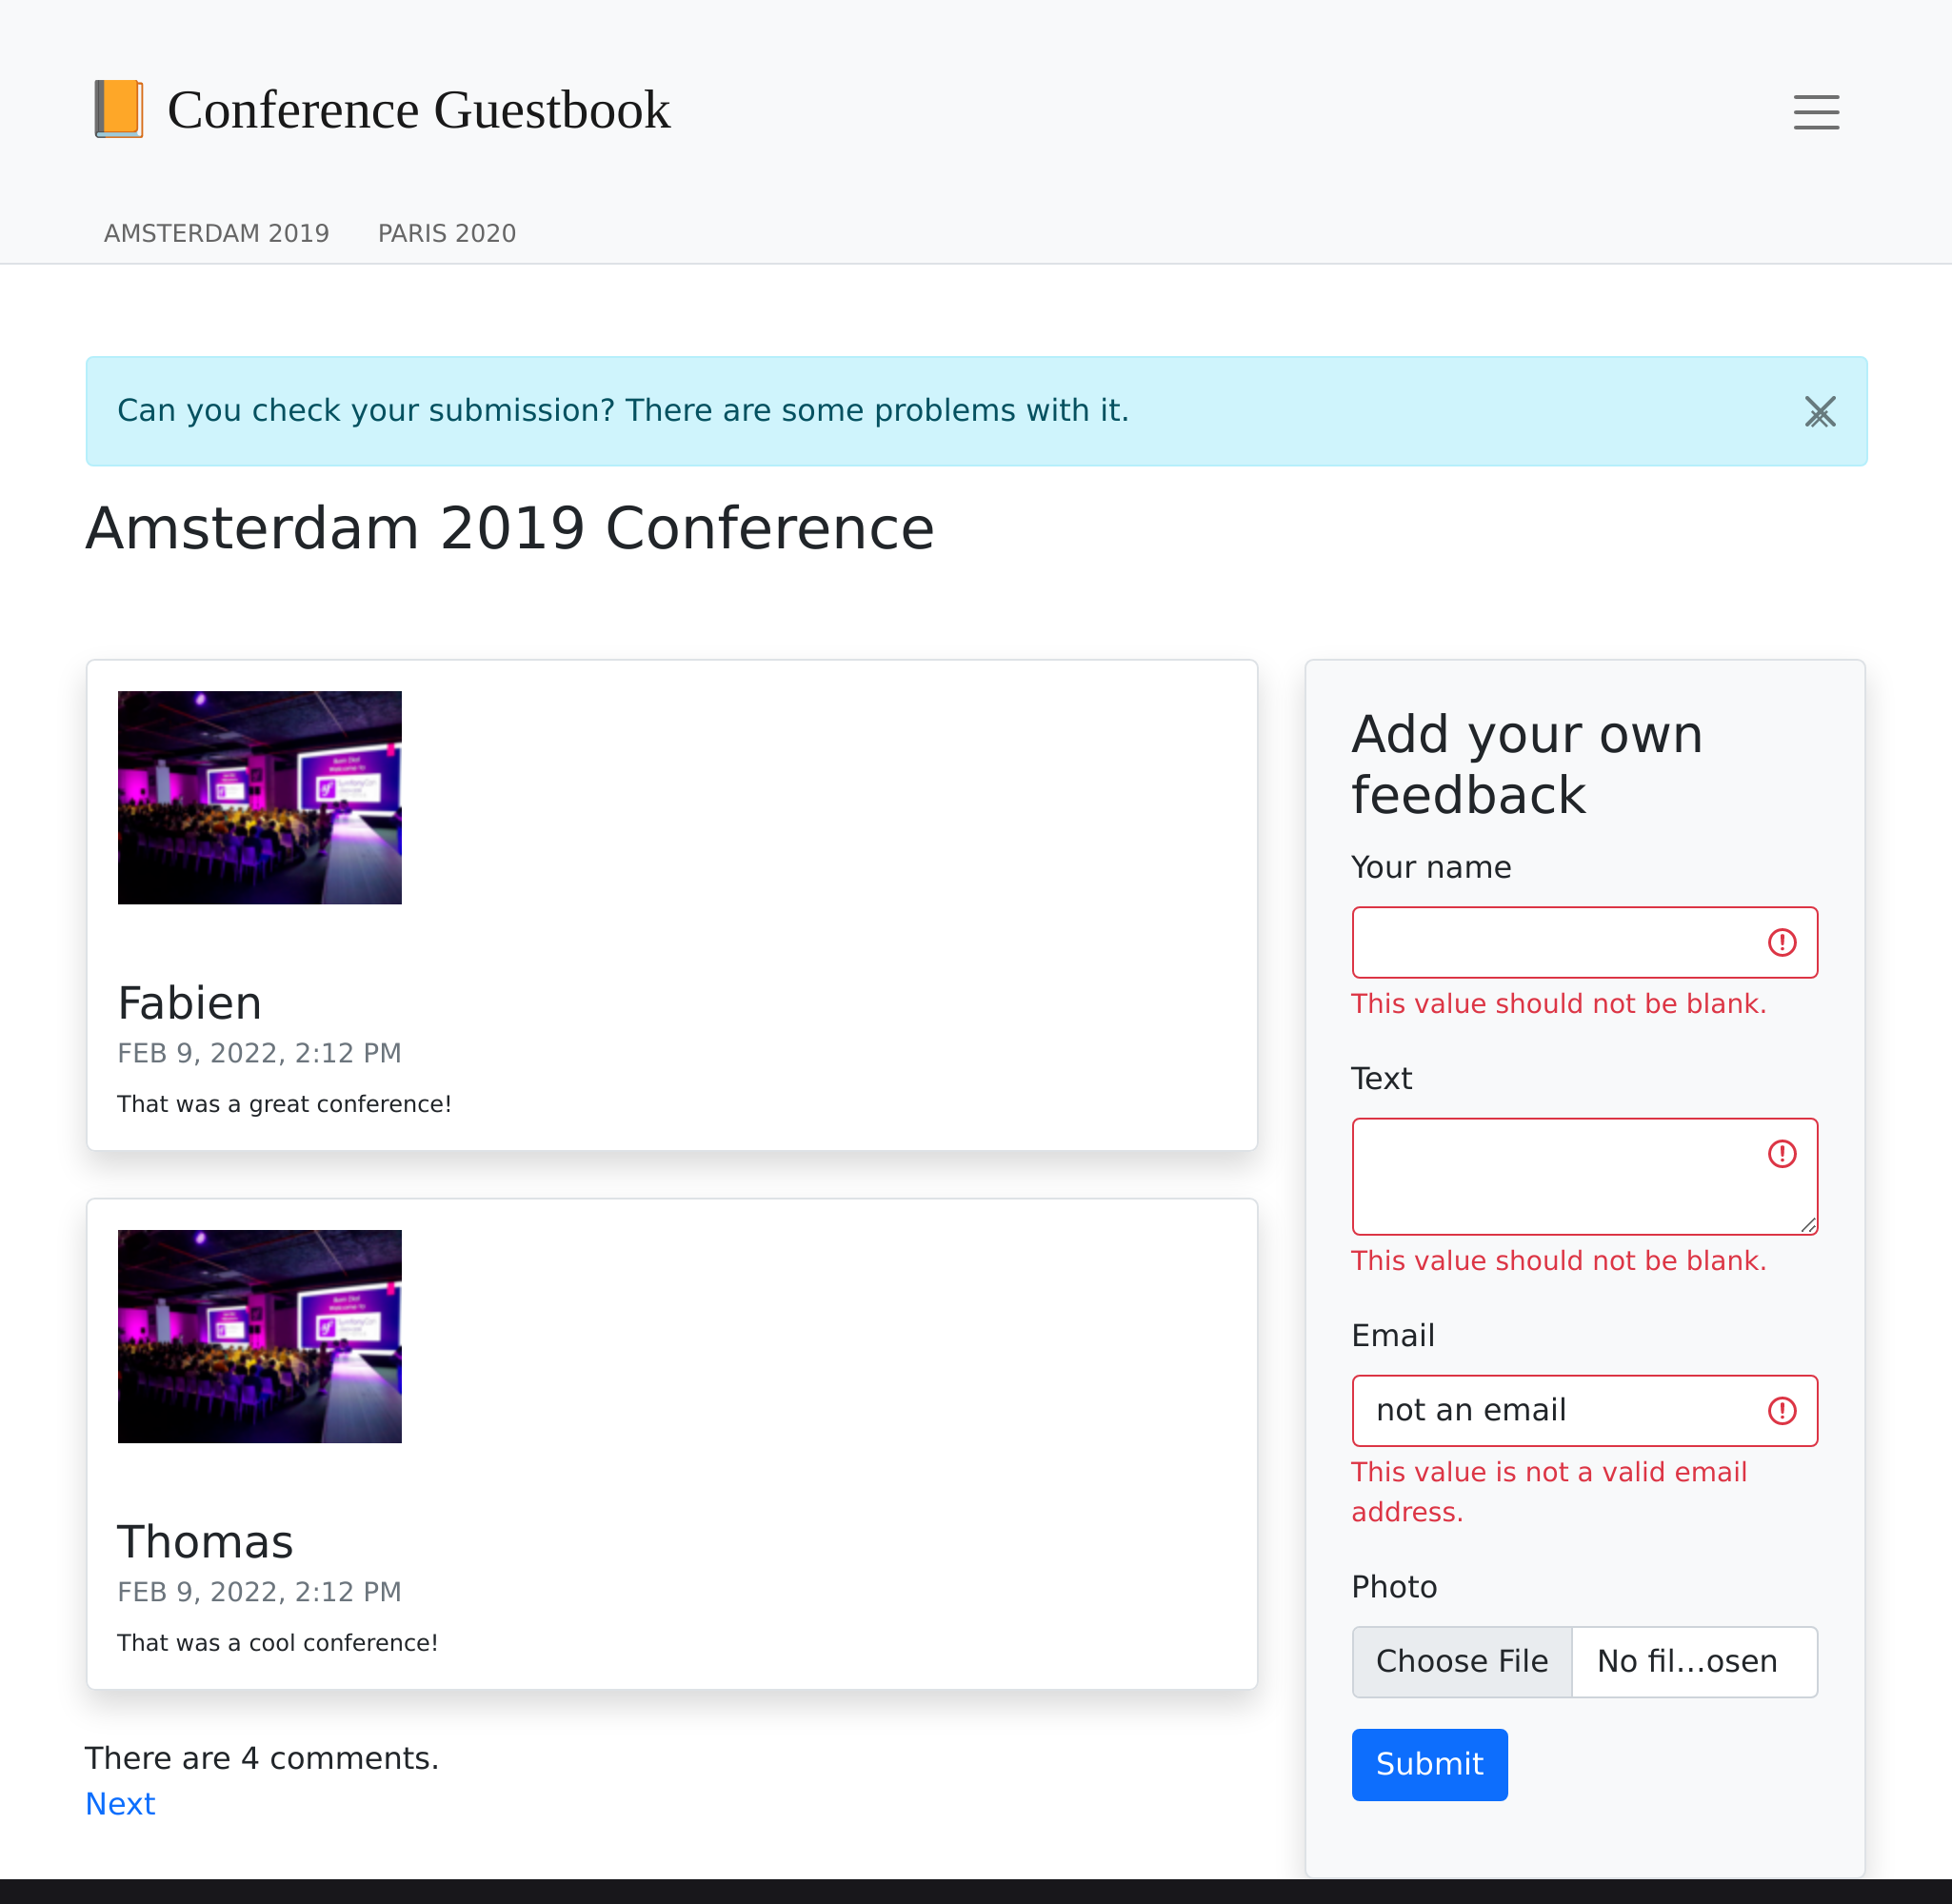Screen dimensions: 1952x1904
Task: Dismiss the submission error alert banner
Action: tap(1822, 413)
